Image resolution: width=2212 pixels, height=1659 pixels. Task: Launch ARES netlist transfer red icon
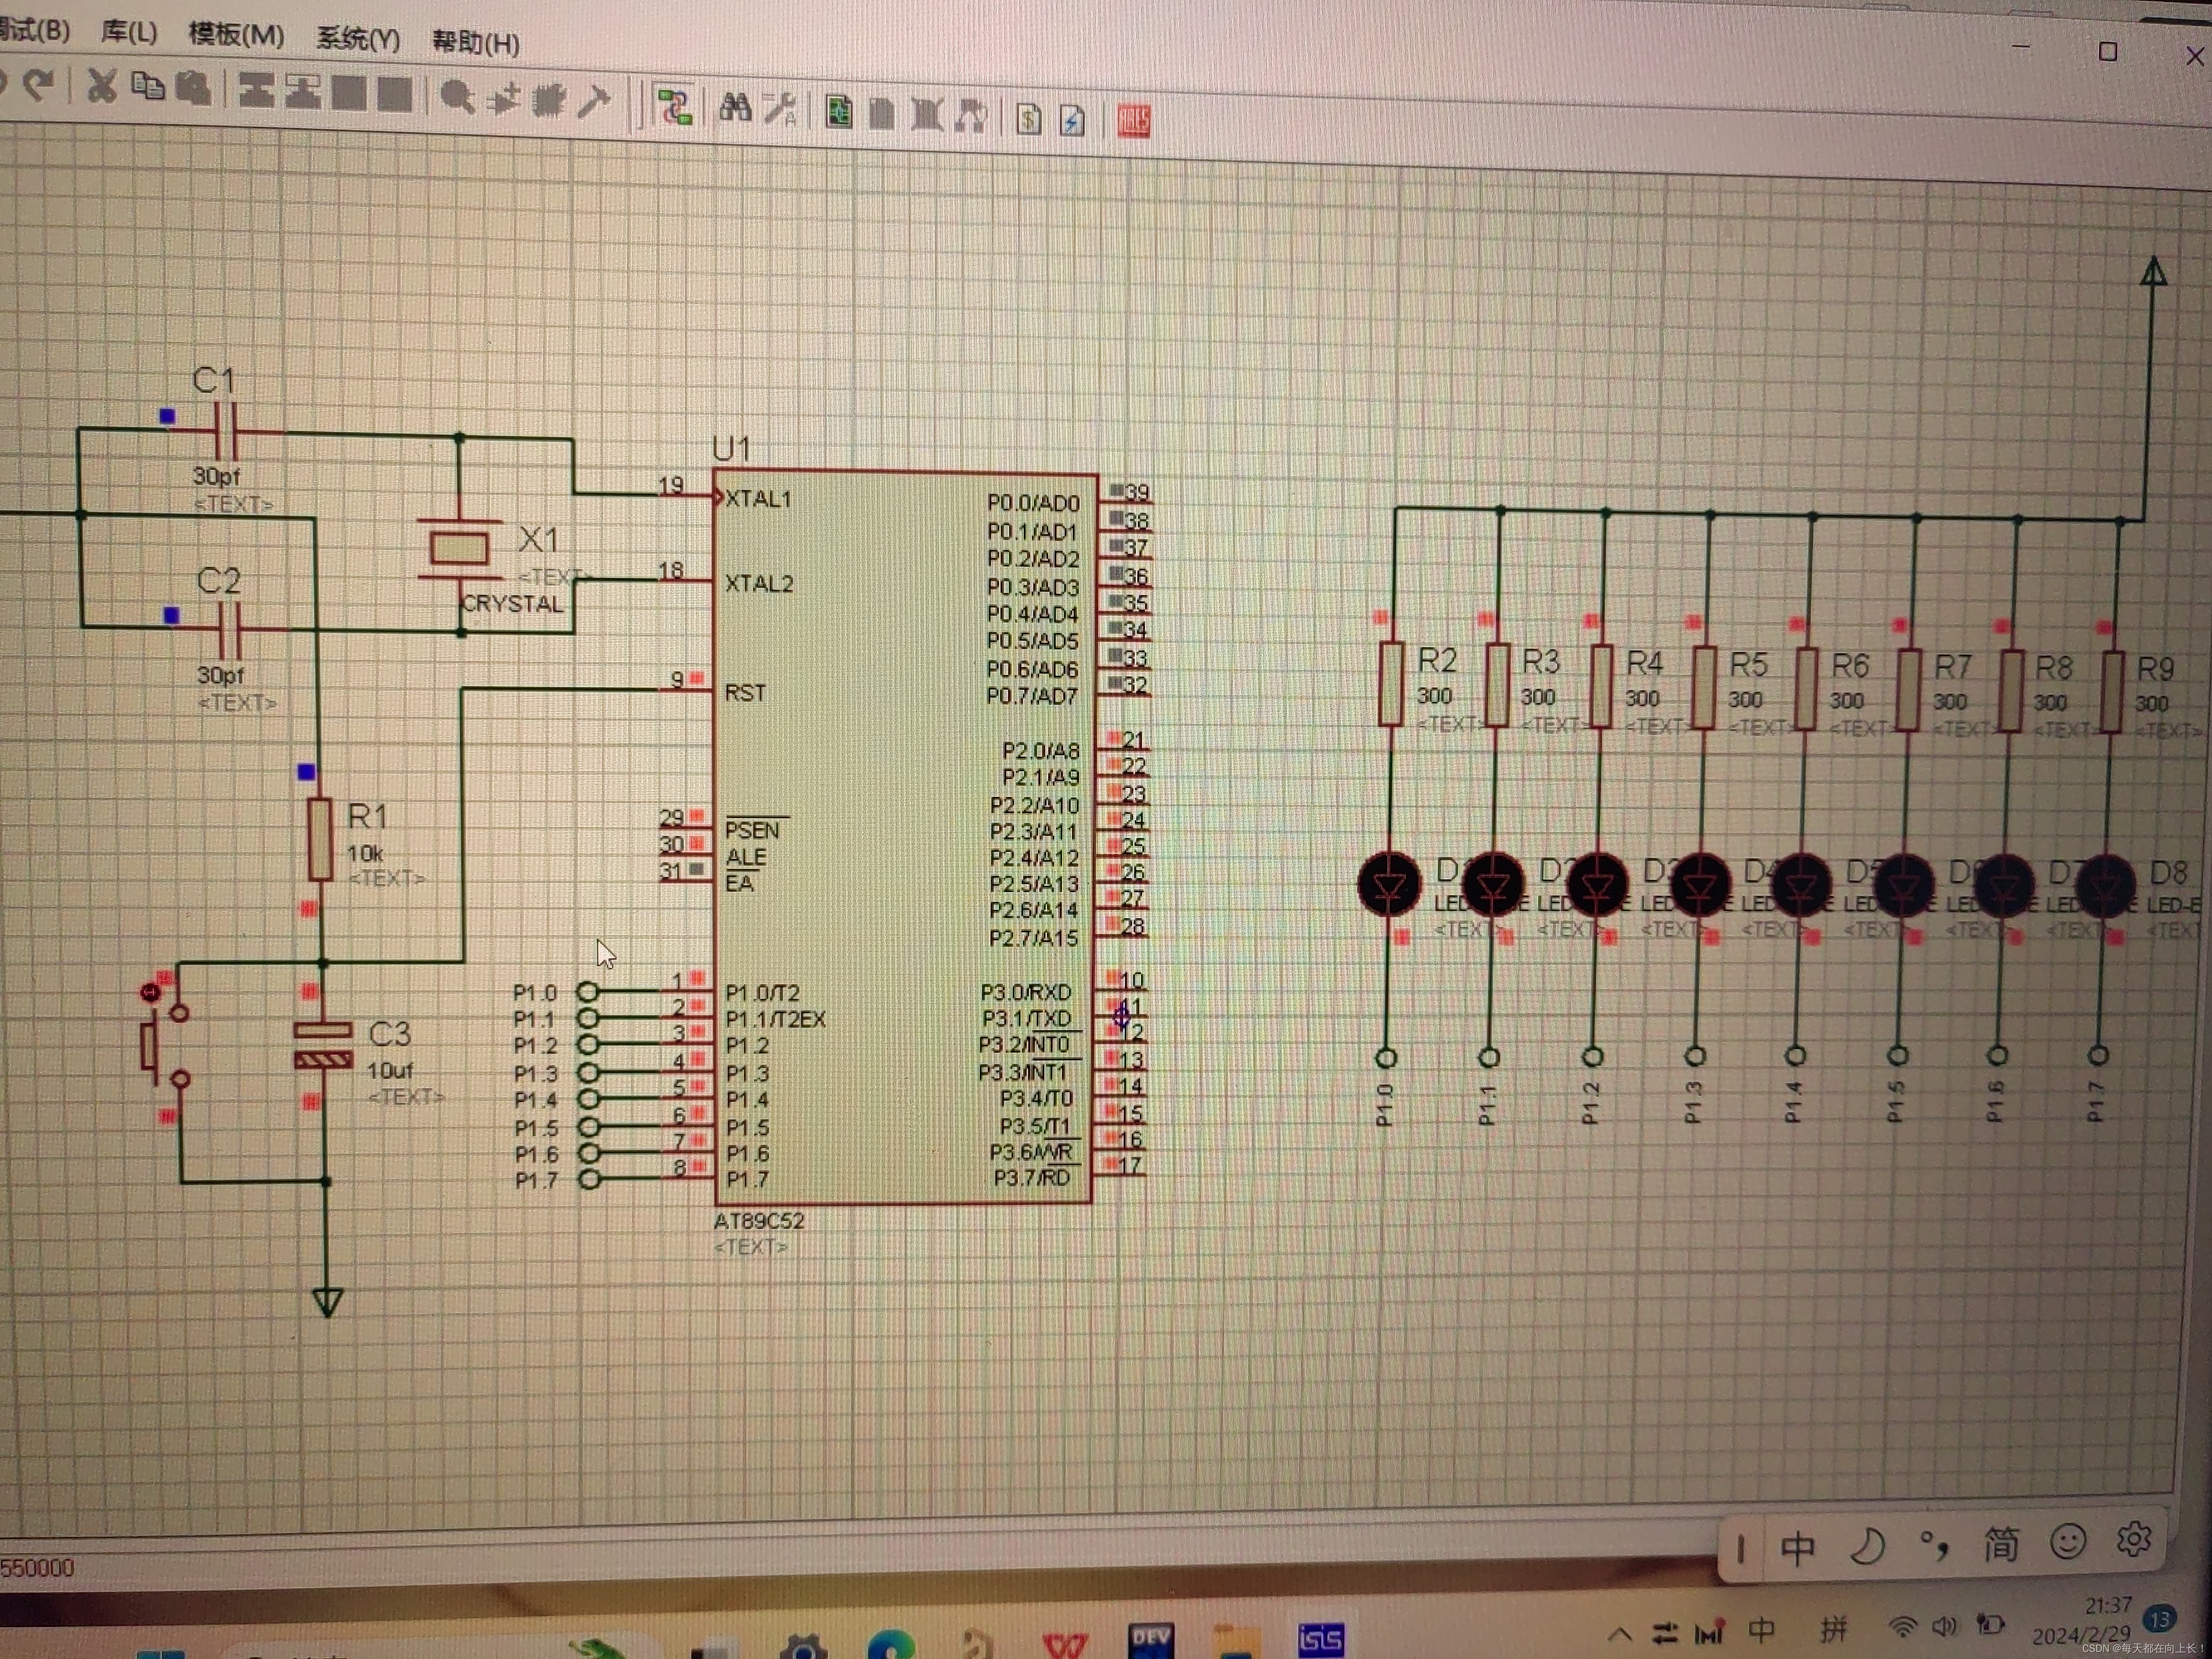[1133, 122]
